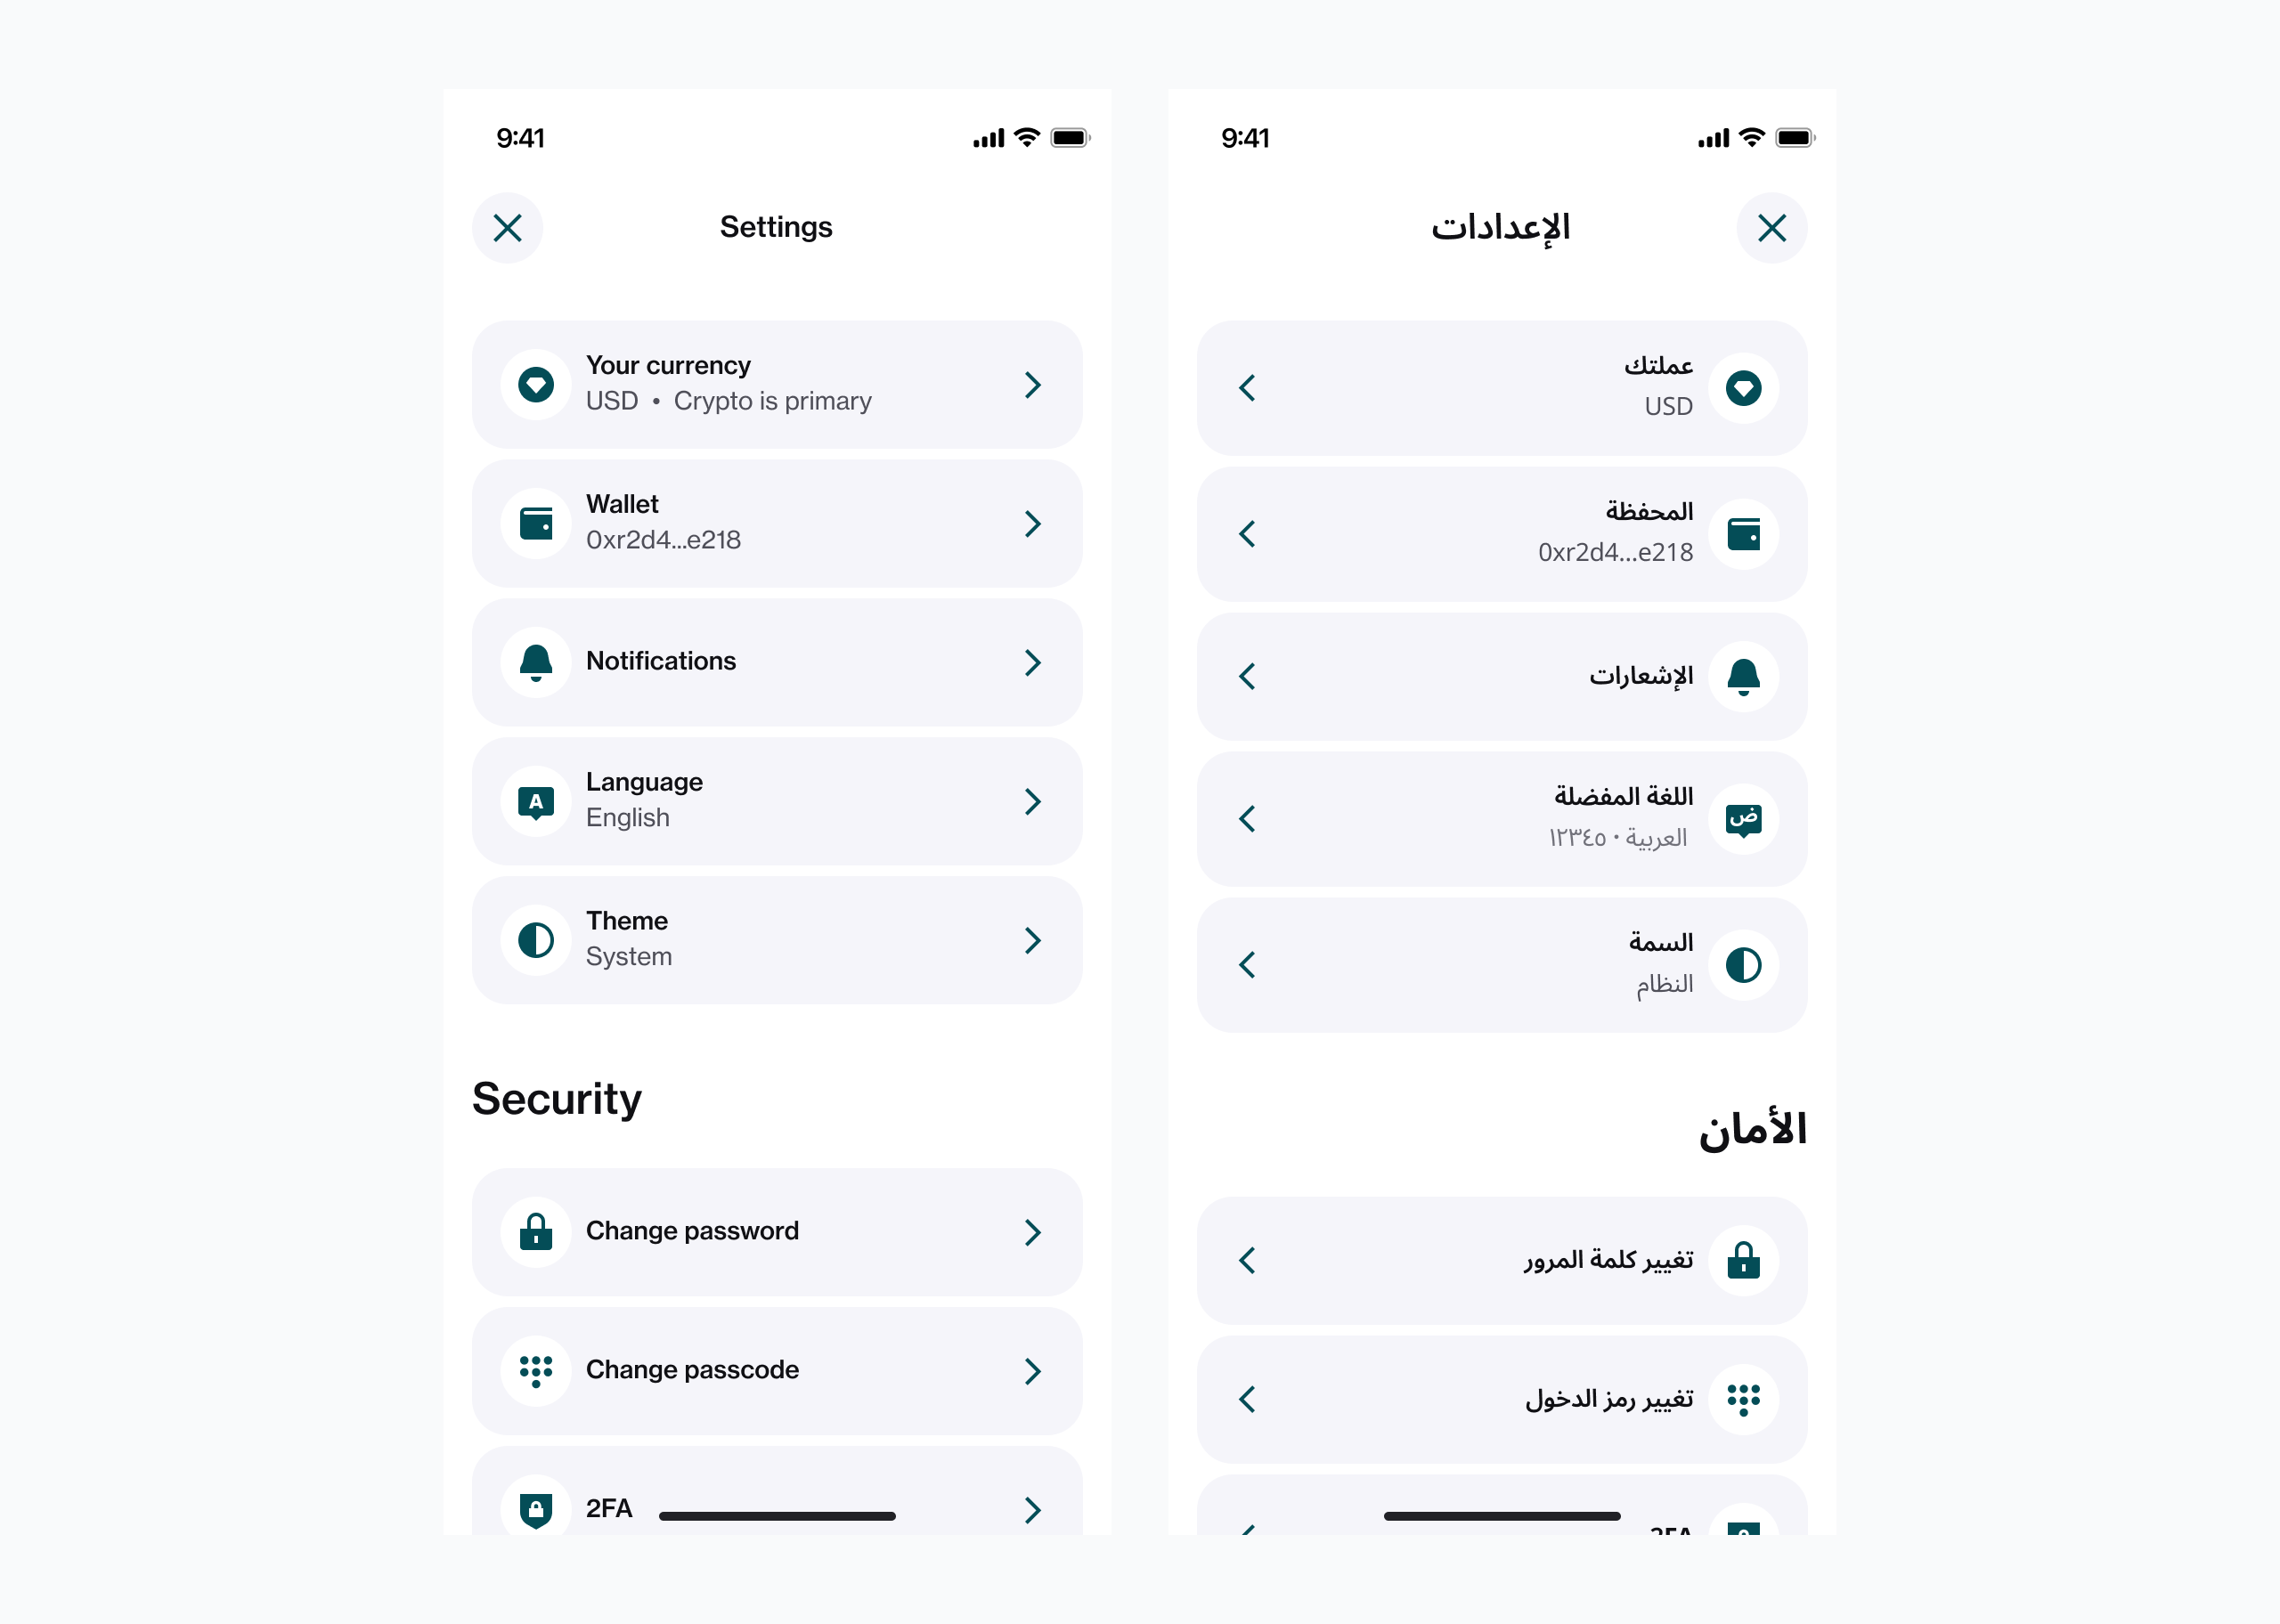Screen dimensions: 2280x1624
Task: Tap the home indicator bar on English screen
Action: tap(777, 1516)
